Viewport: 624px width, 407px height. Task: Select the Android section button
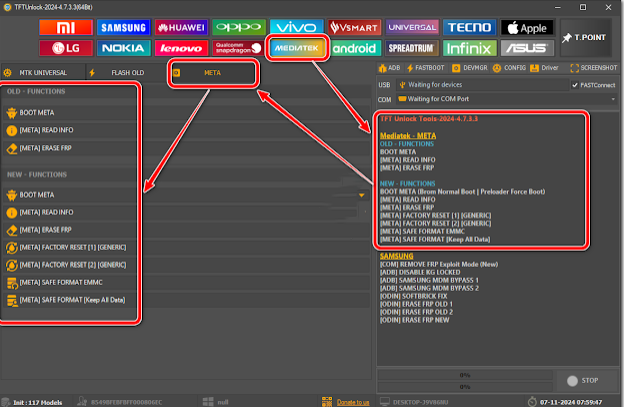coord(354,48)
